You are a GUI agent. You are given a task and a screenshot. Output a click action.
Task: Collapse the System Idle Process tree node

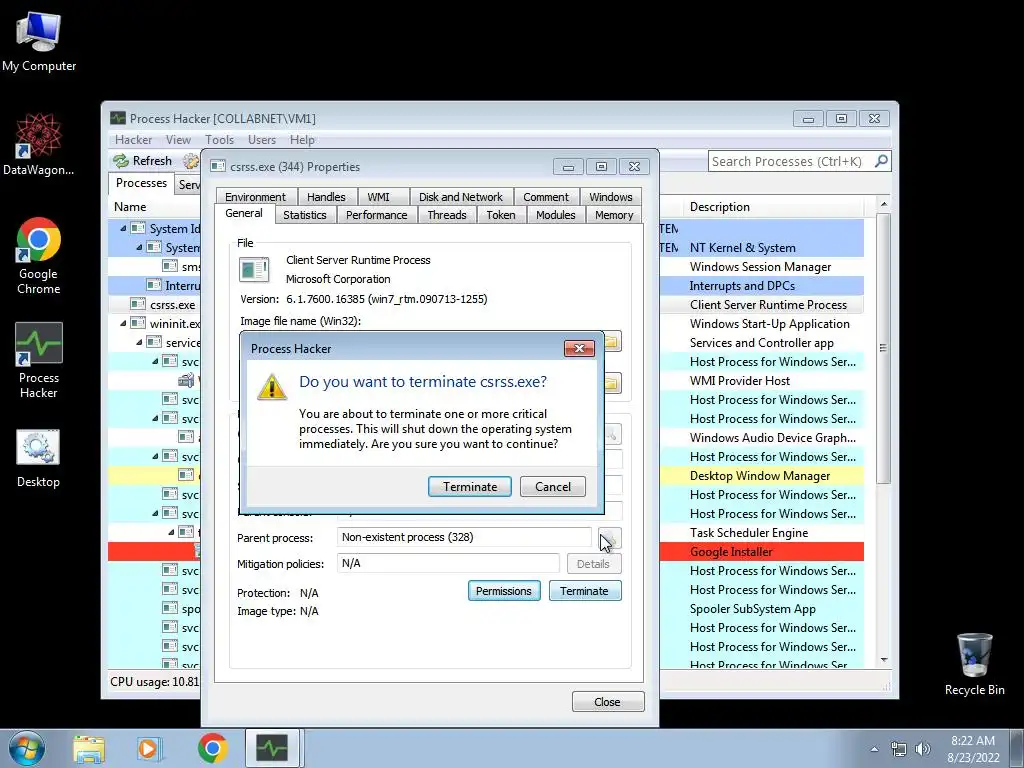coord(123,229)
